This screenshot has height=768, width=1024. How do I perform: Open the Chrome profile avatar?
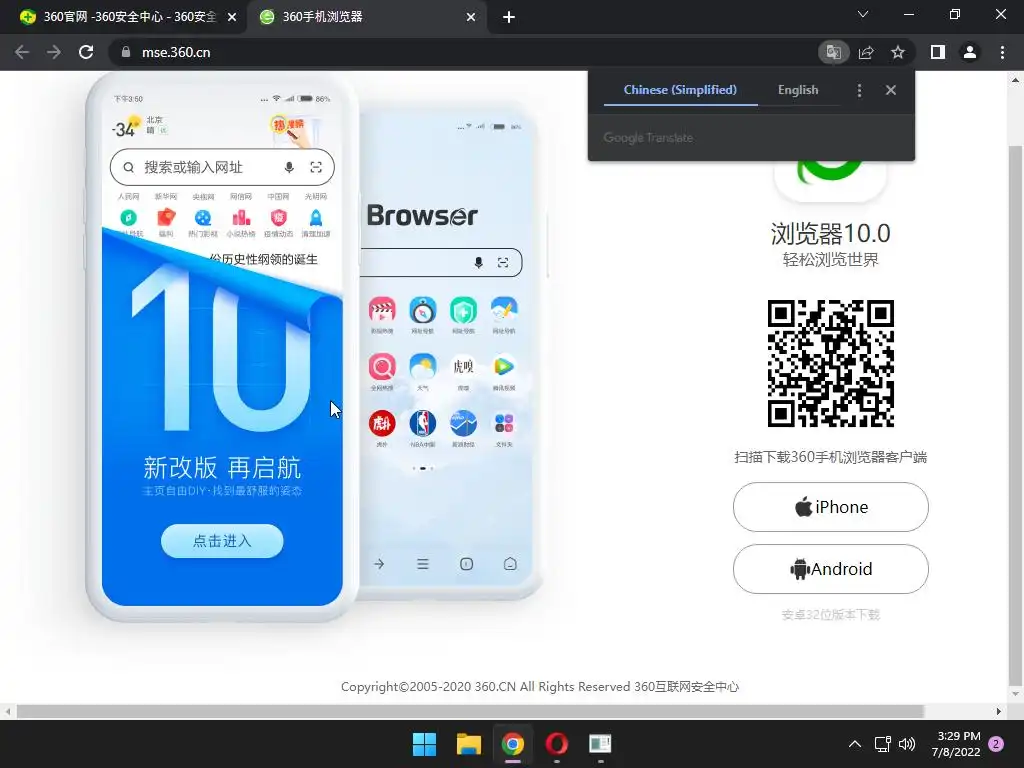(970, 52)
